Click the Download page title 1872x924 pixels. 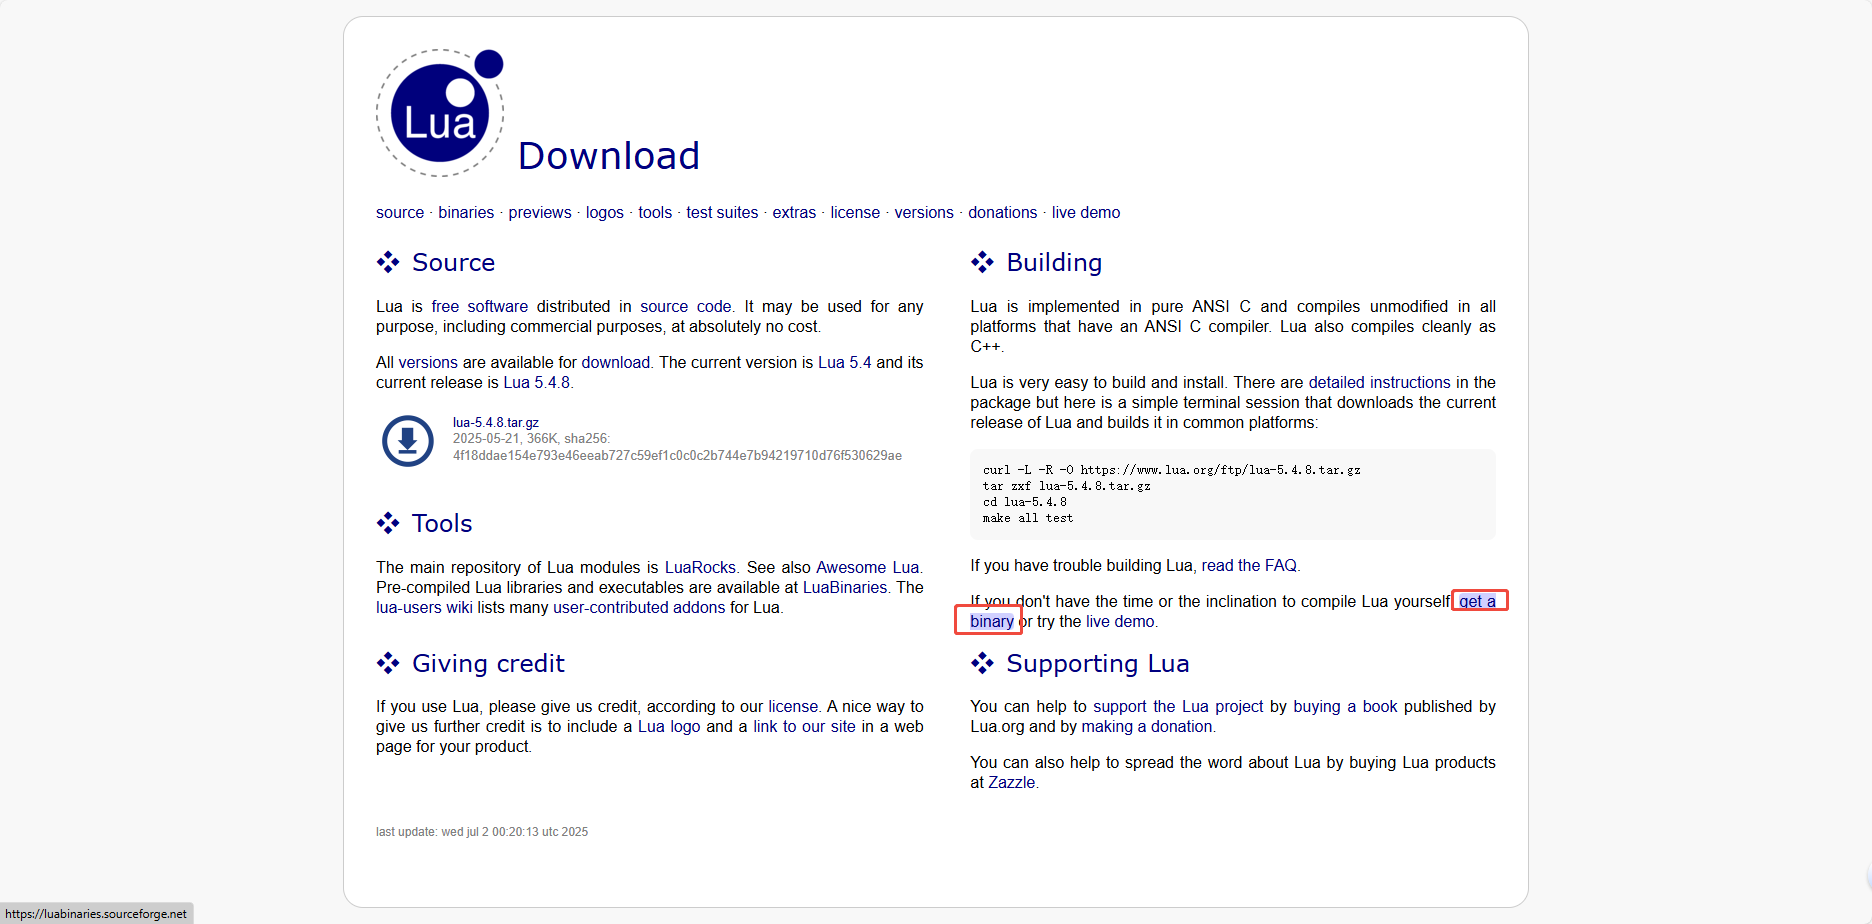pyautogui.click(x=609, y=155)
